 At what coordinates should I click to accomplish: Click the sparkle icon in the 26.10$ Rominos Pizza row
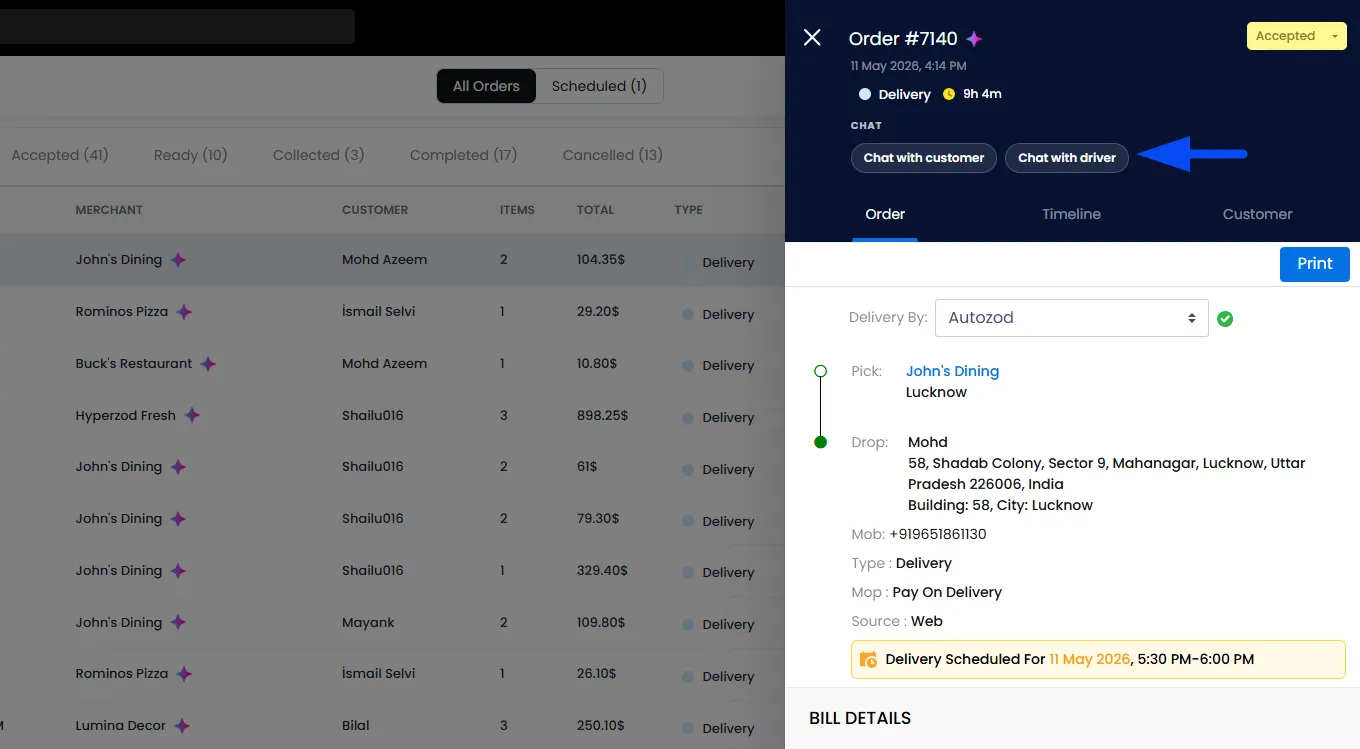pyautogui.click(x=184, y=674)
